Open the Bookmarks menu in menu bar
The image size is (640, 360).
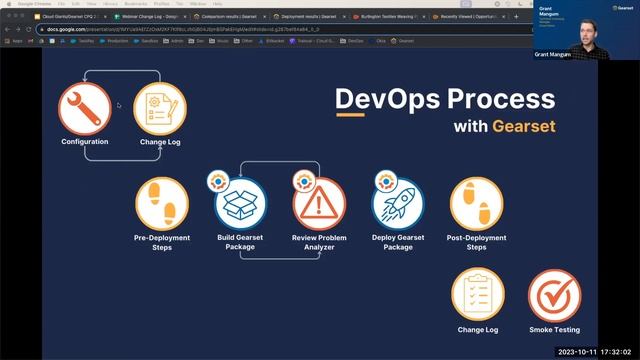point(136,4)
